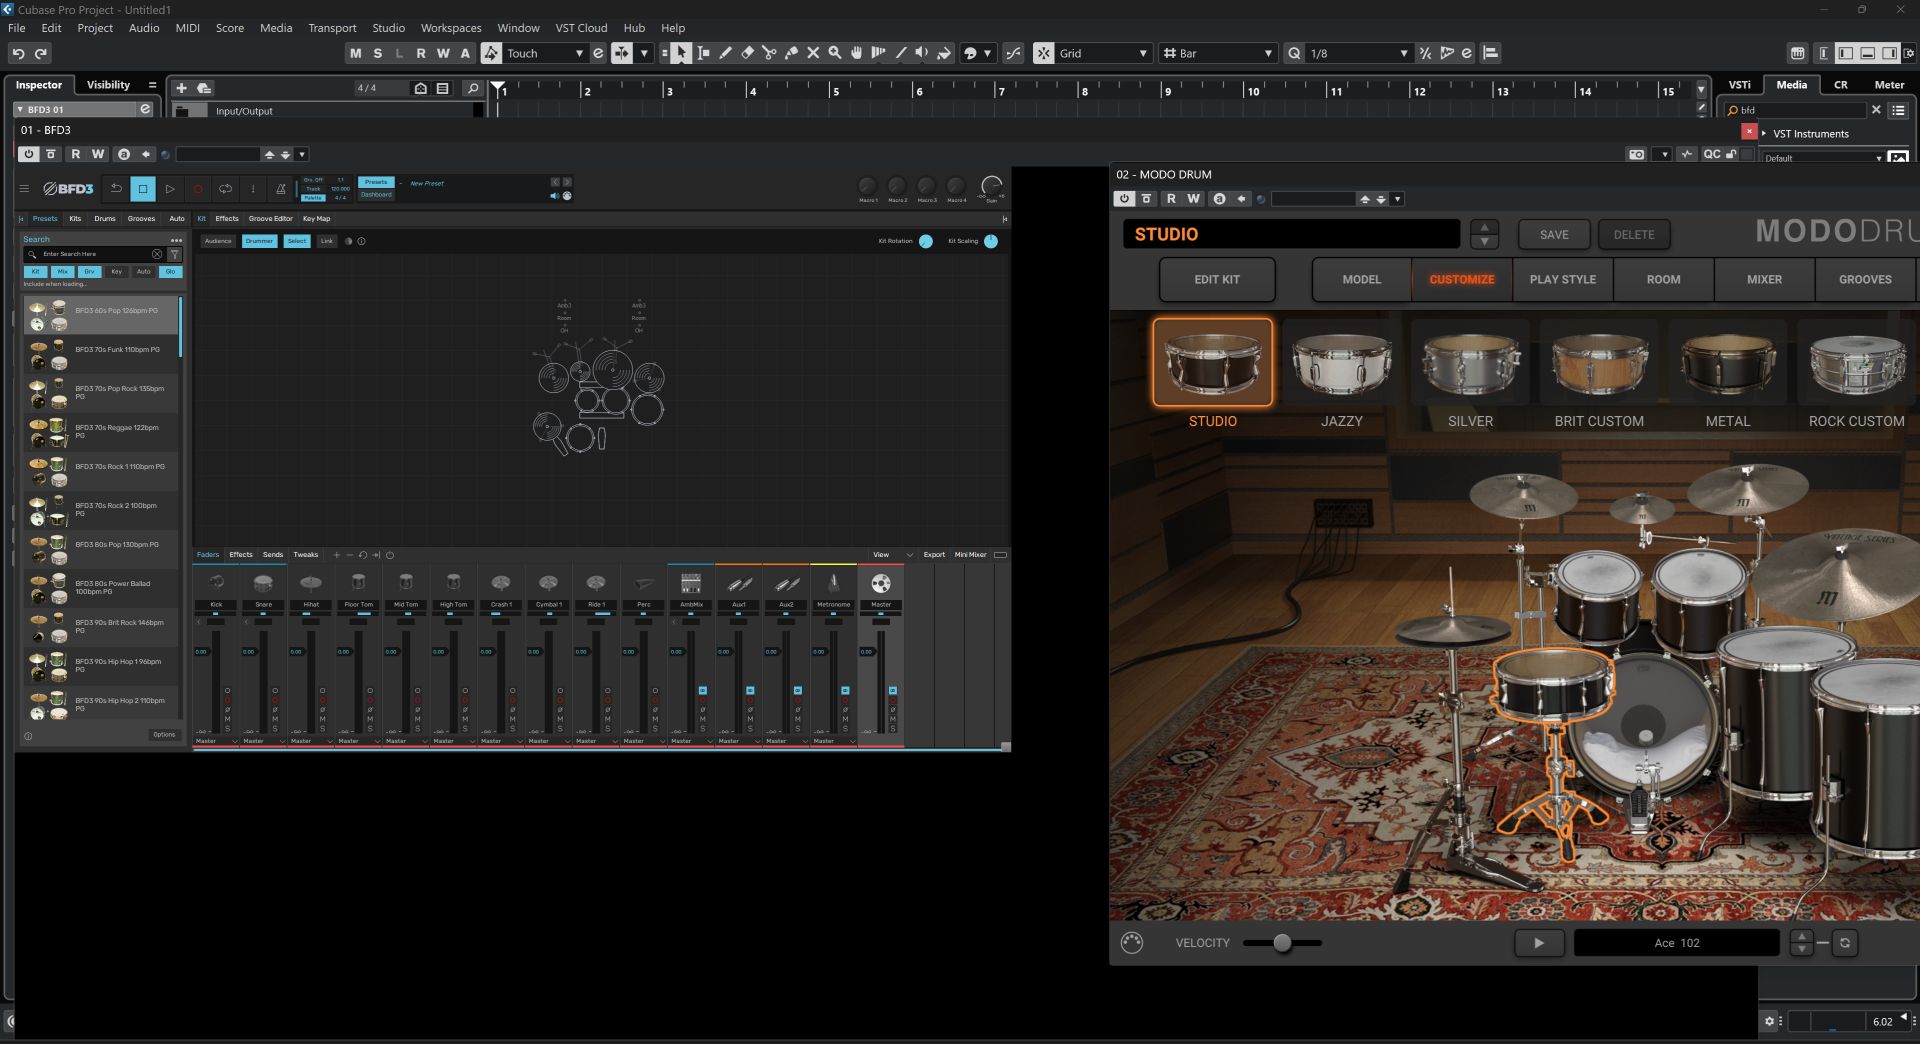Toggle Solo state S in Cubase toolbar

pos(377,53)
